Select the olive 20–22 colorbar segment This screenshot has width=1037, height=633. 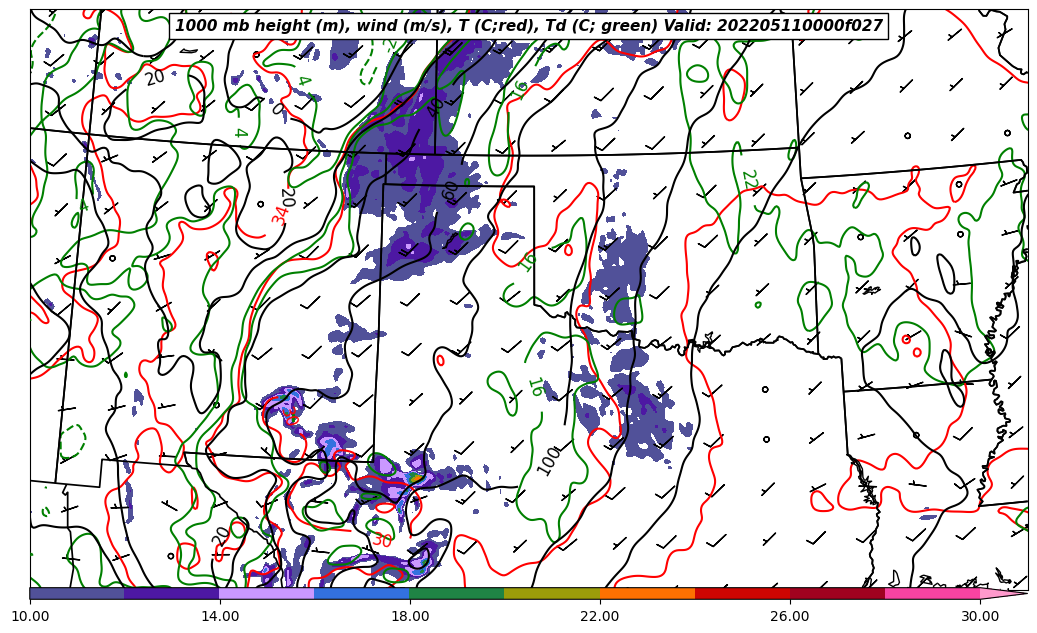coord(552,593)
